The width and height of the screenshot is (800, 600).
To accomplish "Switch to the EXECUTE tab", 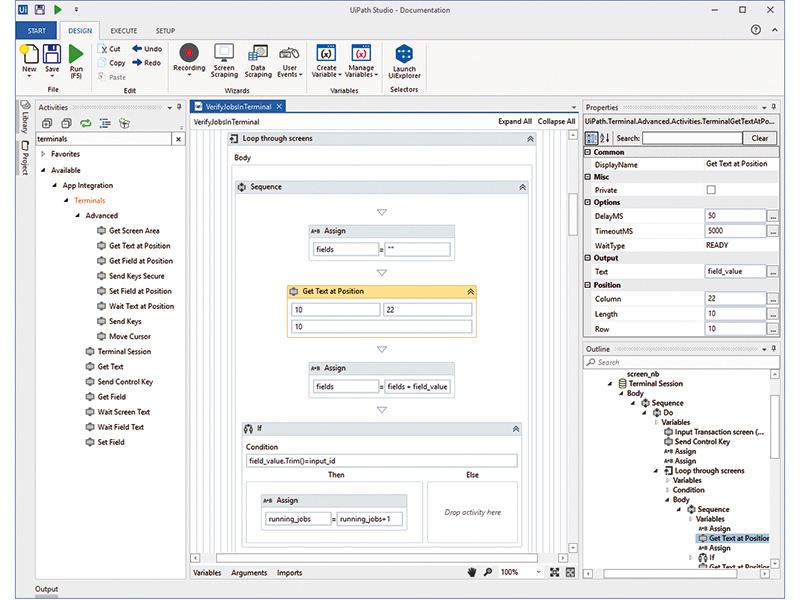I will (x=124, y=31).
